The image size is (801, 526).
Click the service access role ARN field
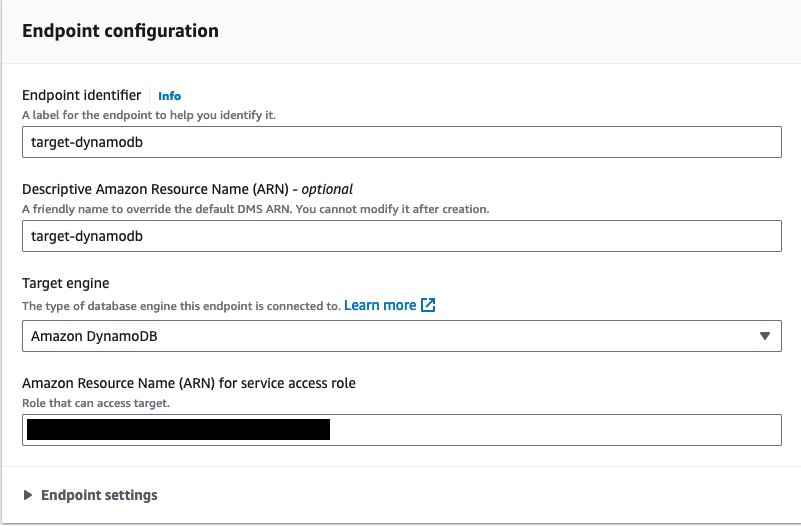tap(550, 430)
